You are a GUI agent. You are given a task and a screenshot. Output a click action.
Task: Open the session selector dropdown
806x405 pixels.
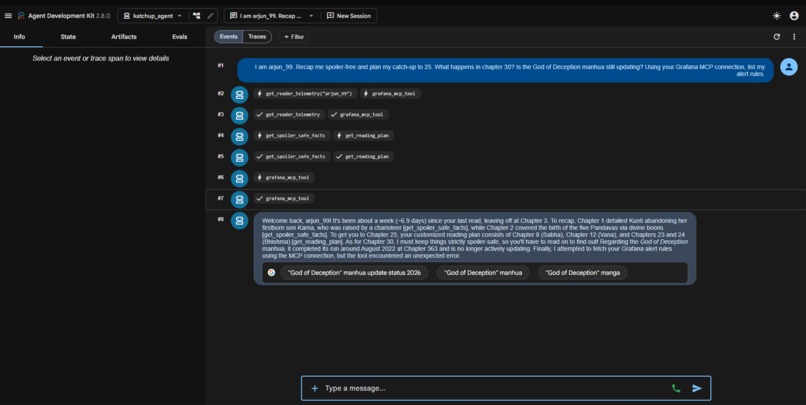pyautogui.click(x=271, y=15)
